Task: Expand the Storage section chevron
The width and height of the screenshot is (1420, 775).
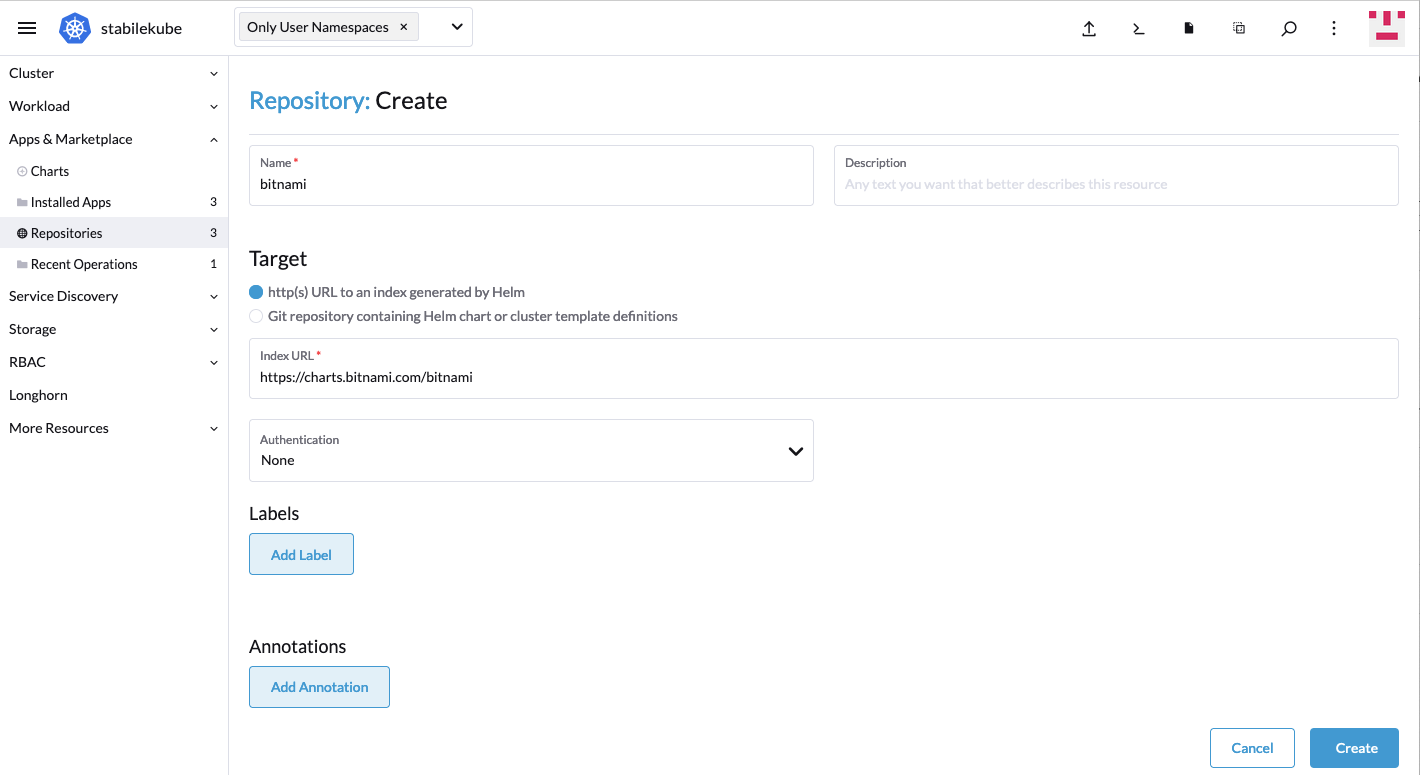Action: 214,330
